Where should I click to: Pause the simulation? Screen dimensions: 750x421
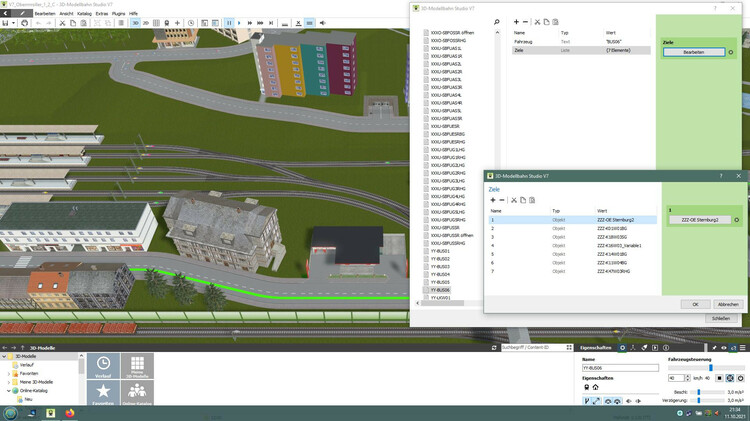click(229, 22)
